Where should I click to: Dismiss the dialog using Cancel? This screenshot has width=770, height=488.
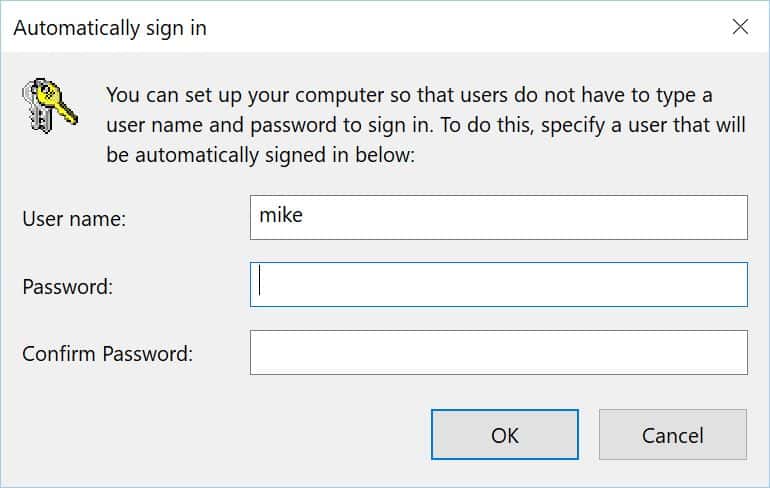(x=673, y=435)
